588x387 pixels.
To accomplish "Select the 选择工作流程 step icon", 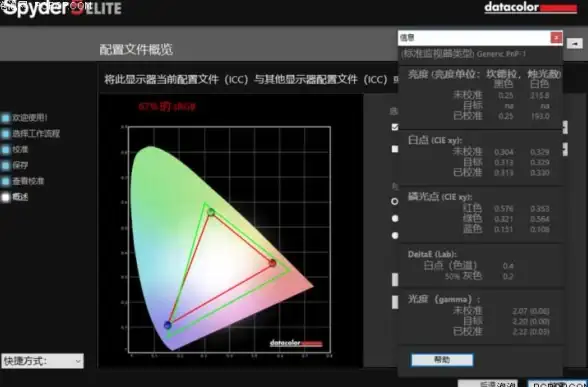I will 6,134.
